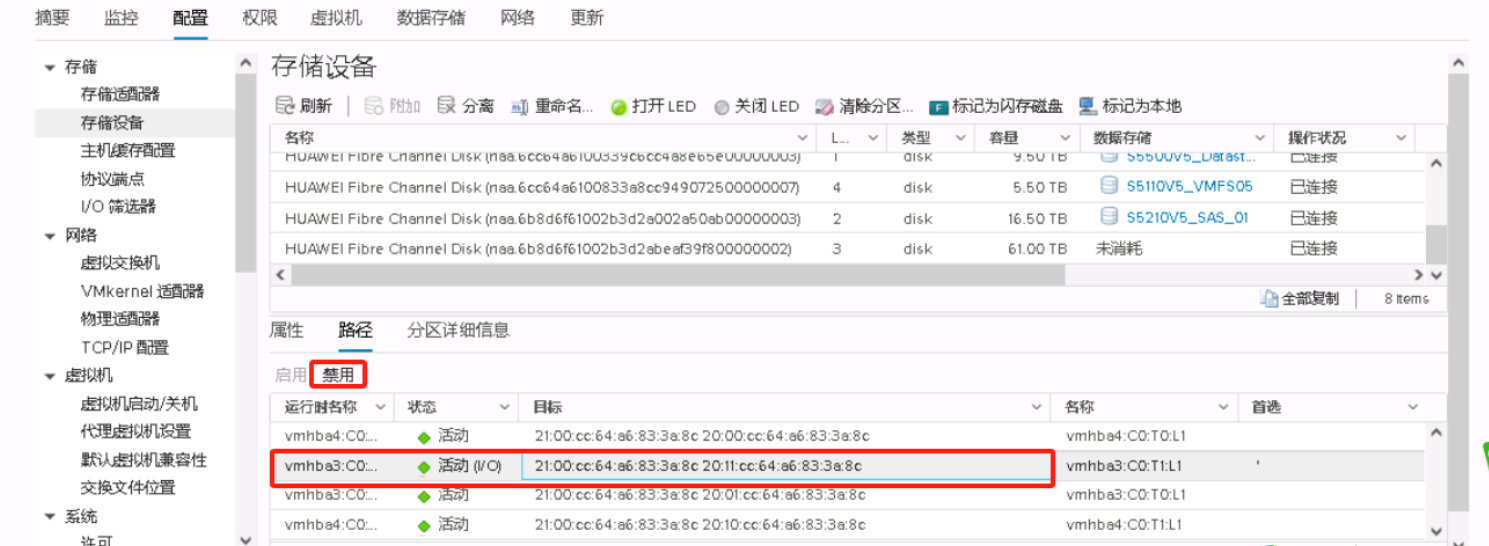Click datastore icon beside S5110V5_VMFS05

1108,186
